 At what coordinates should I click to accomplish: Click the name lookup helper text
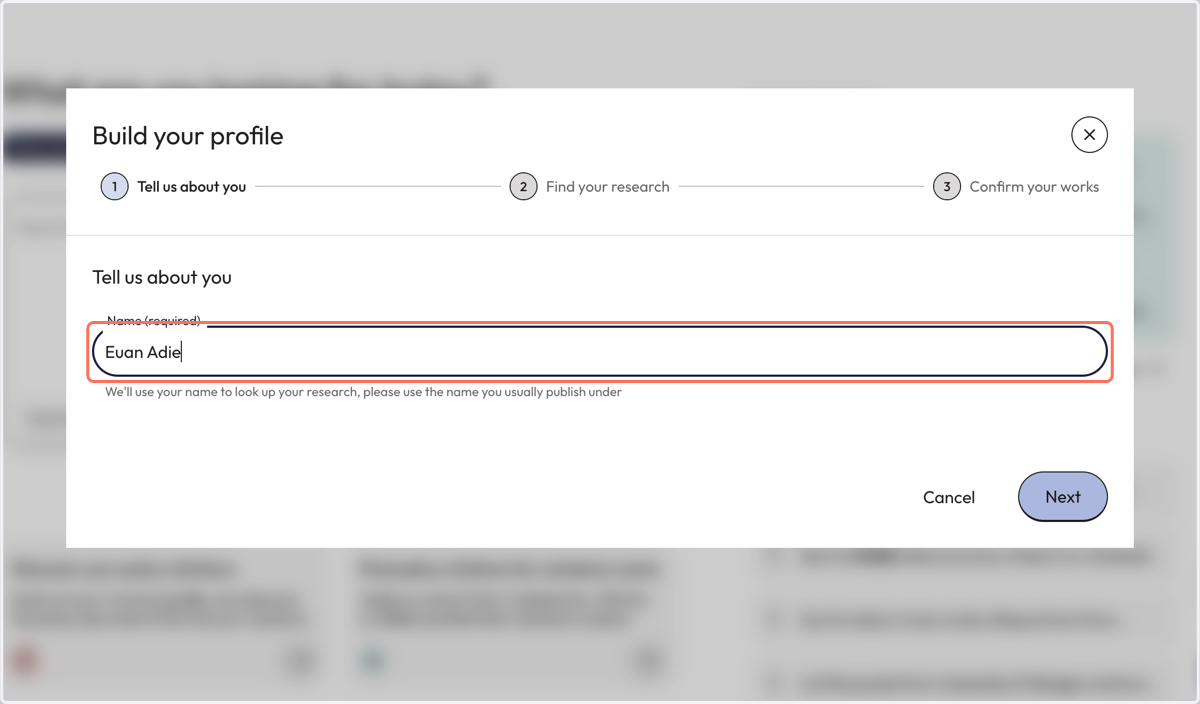[x=364, y=392]
